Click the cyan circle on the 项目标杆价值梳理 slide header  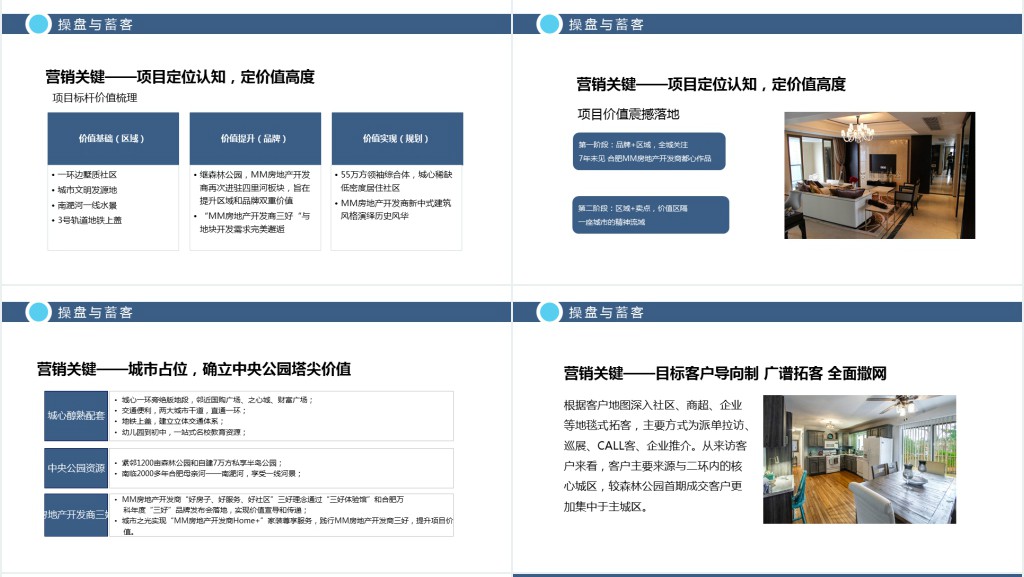pos(39,24)
